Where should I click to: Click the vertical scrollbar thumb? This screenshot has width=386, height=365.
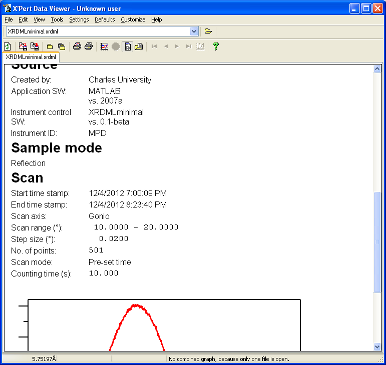(x=377, y=242)
